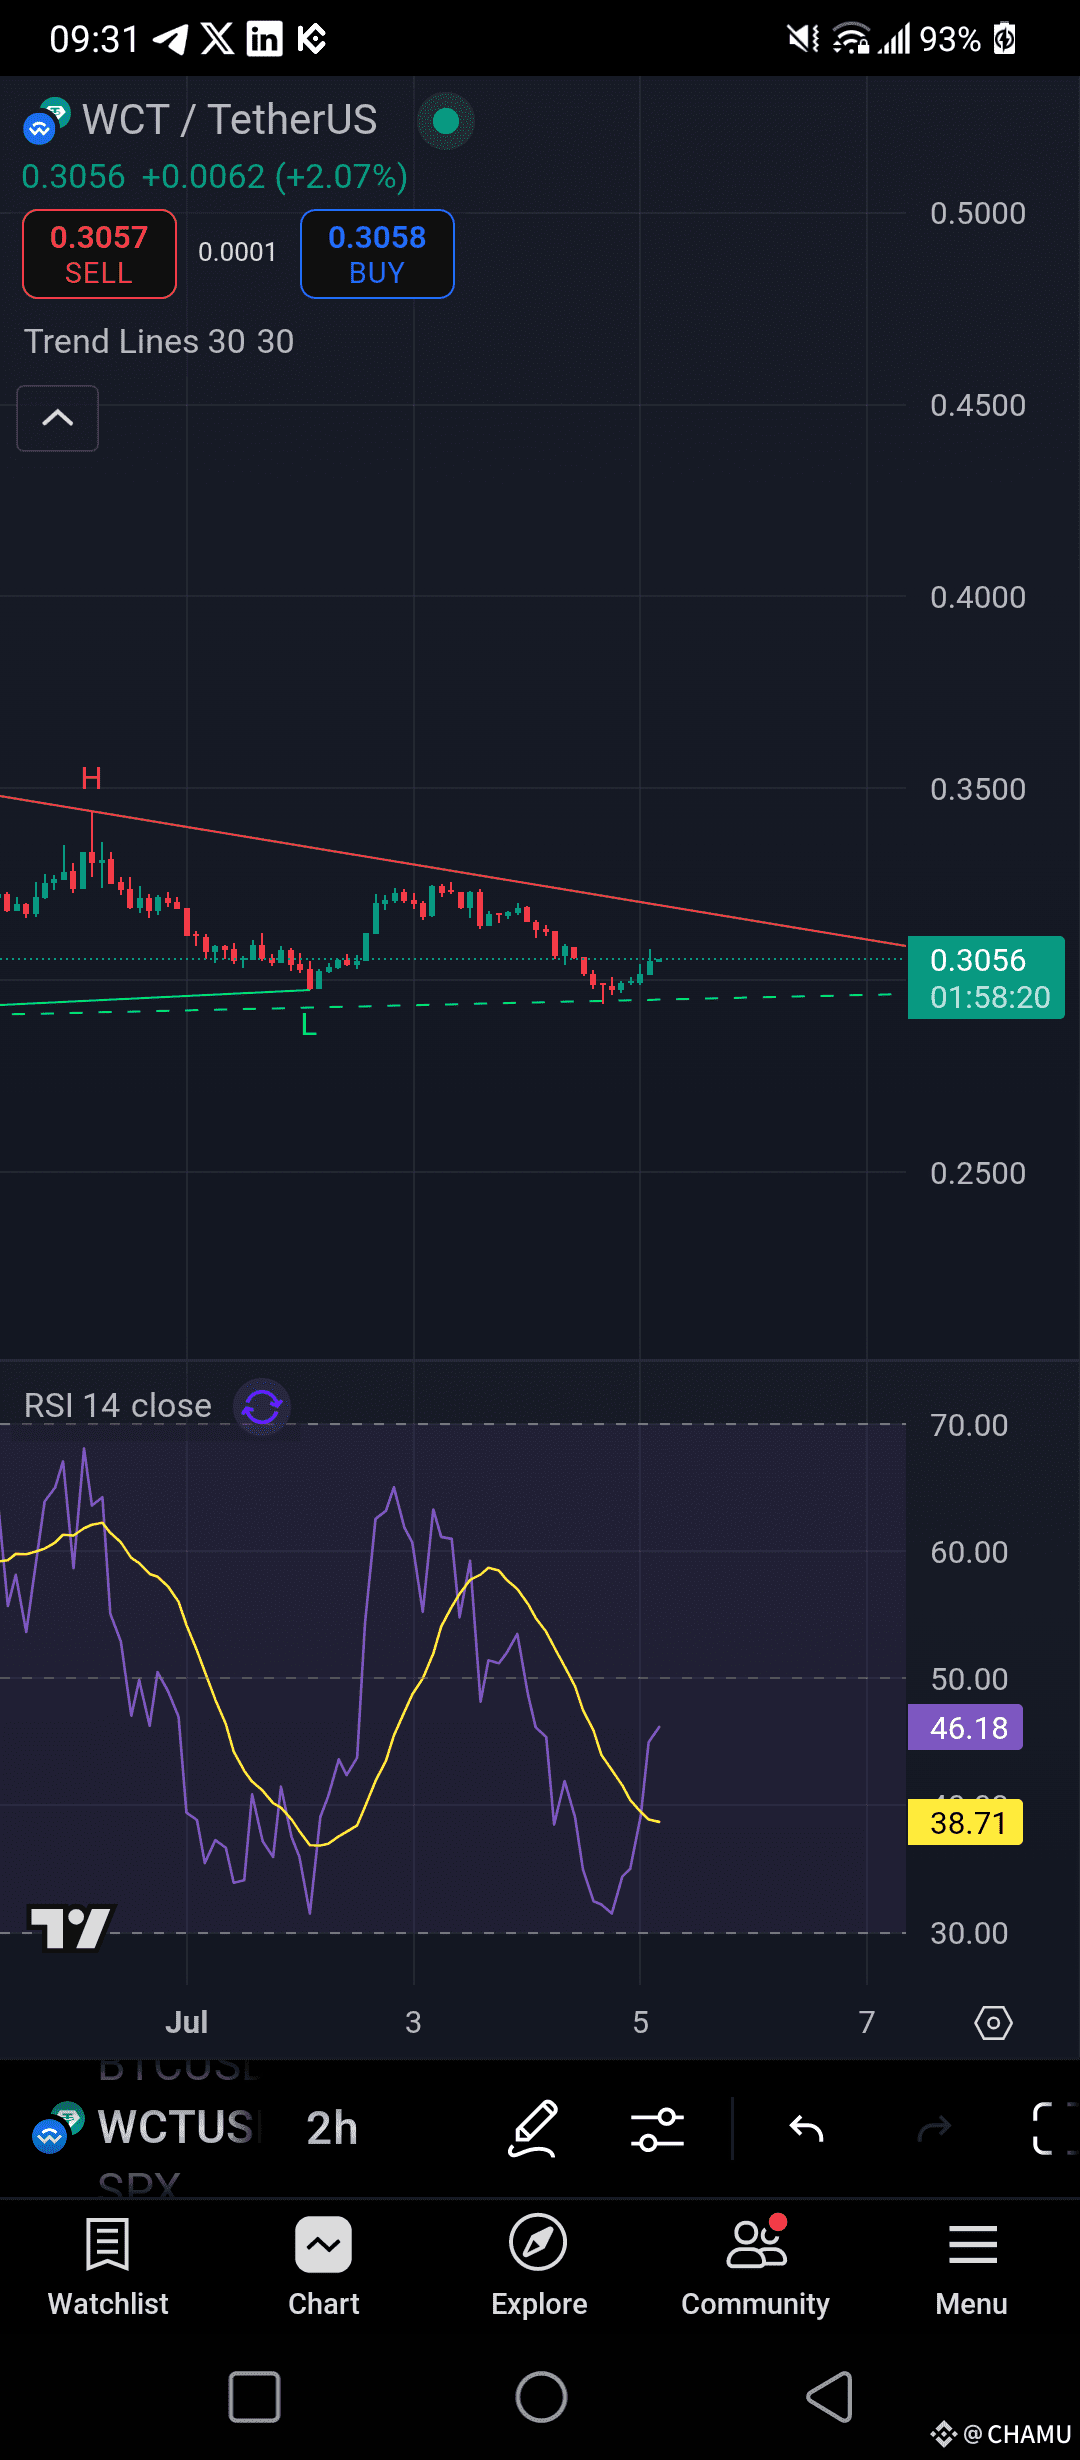The height and width of the screenshot is (2460, 1080).
Task: Open RSI 14 close indicator label
Action: click(x=118, y=1406)
